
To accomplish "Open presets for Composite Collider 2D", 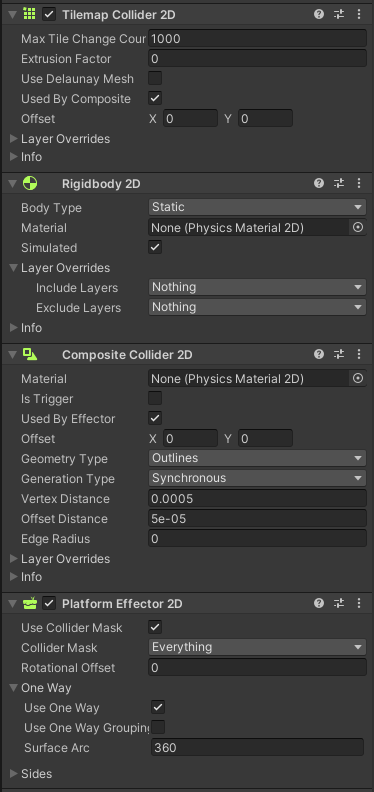I will pyautogui.click(x=339, y=354).
